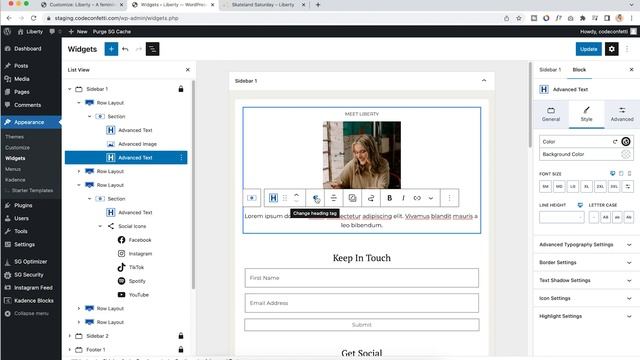The height and width of the screenshot is (360, 640).
Task: Collapse Sidebar 1 tree in List View
Action: tap(70, 89)
